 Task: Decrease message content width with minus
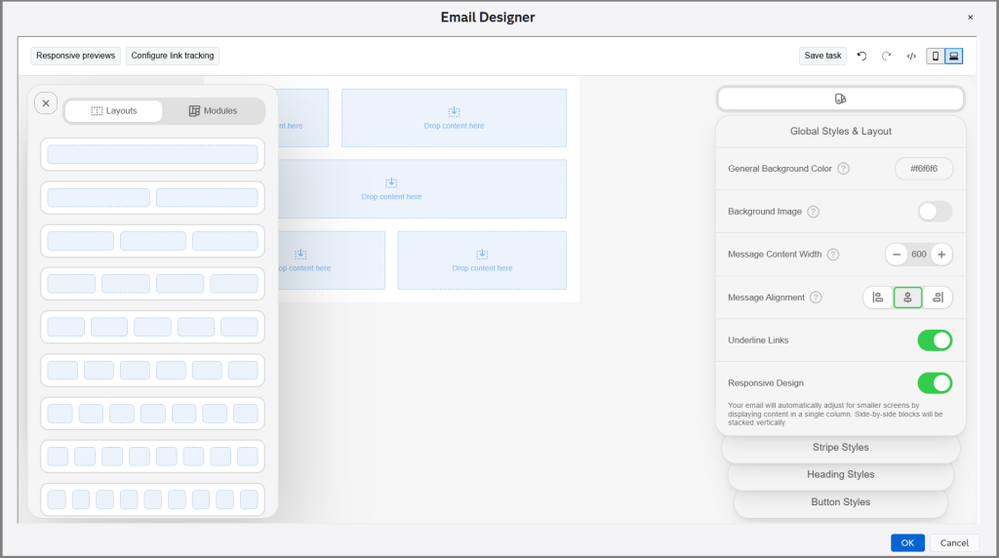tap(896, 254)
